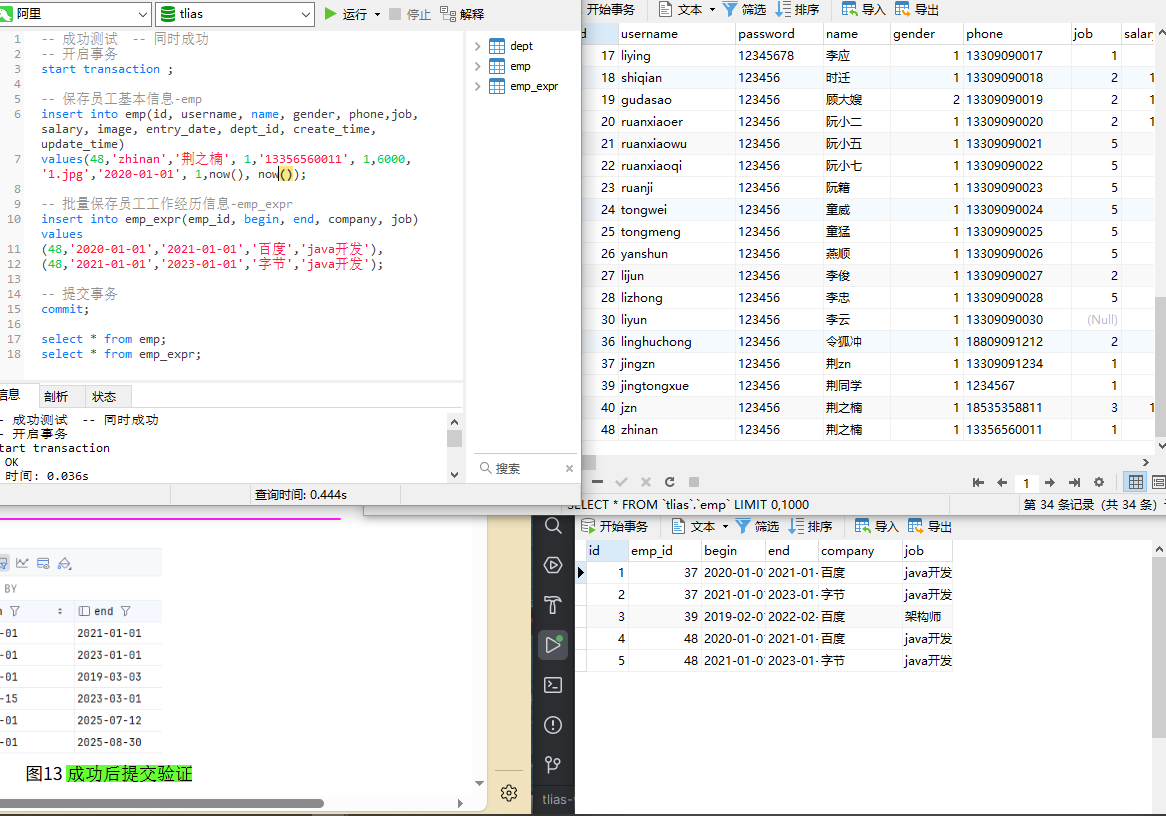Open the IDE Git branch tool window

point(553,765)
